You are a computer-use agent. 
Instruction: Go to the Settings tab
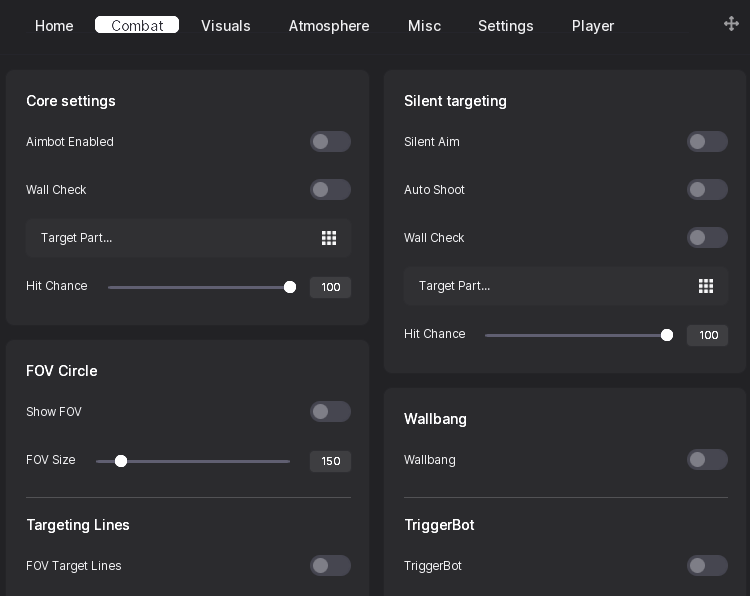tap(506, 25)
